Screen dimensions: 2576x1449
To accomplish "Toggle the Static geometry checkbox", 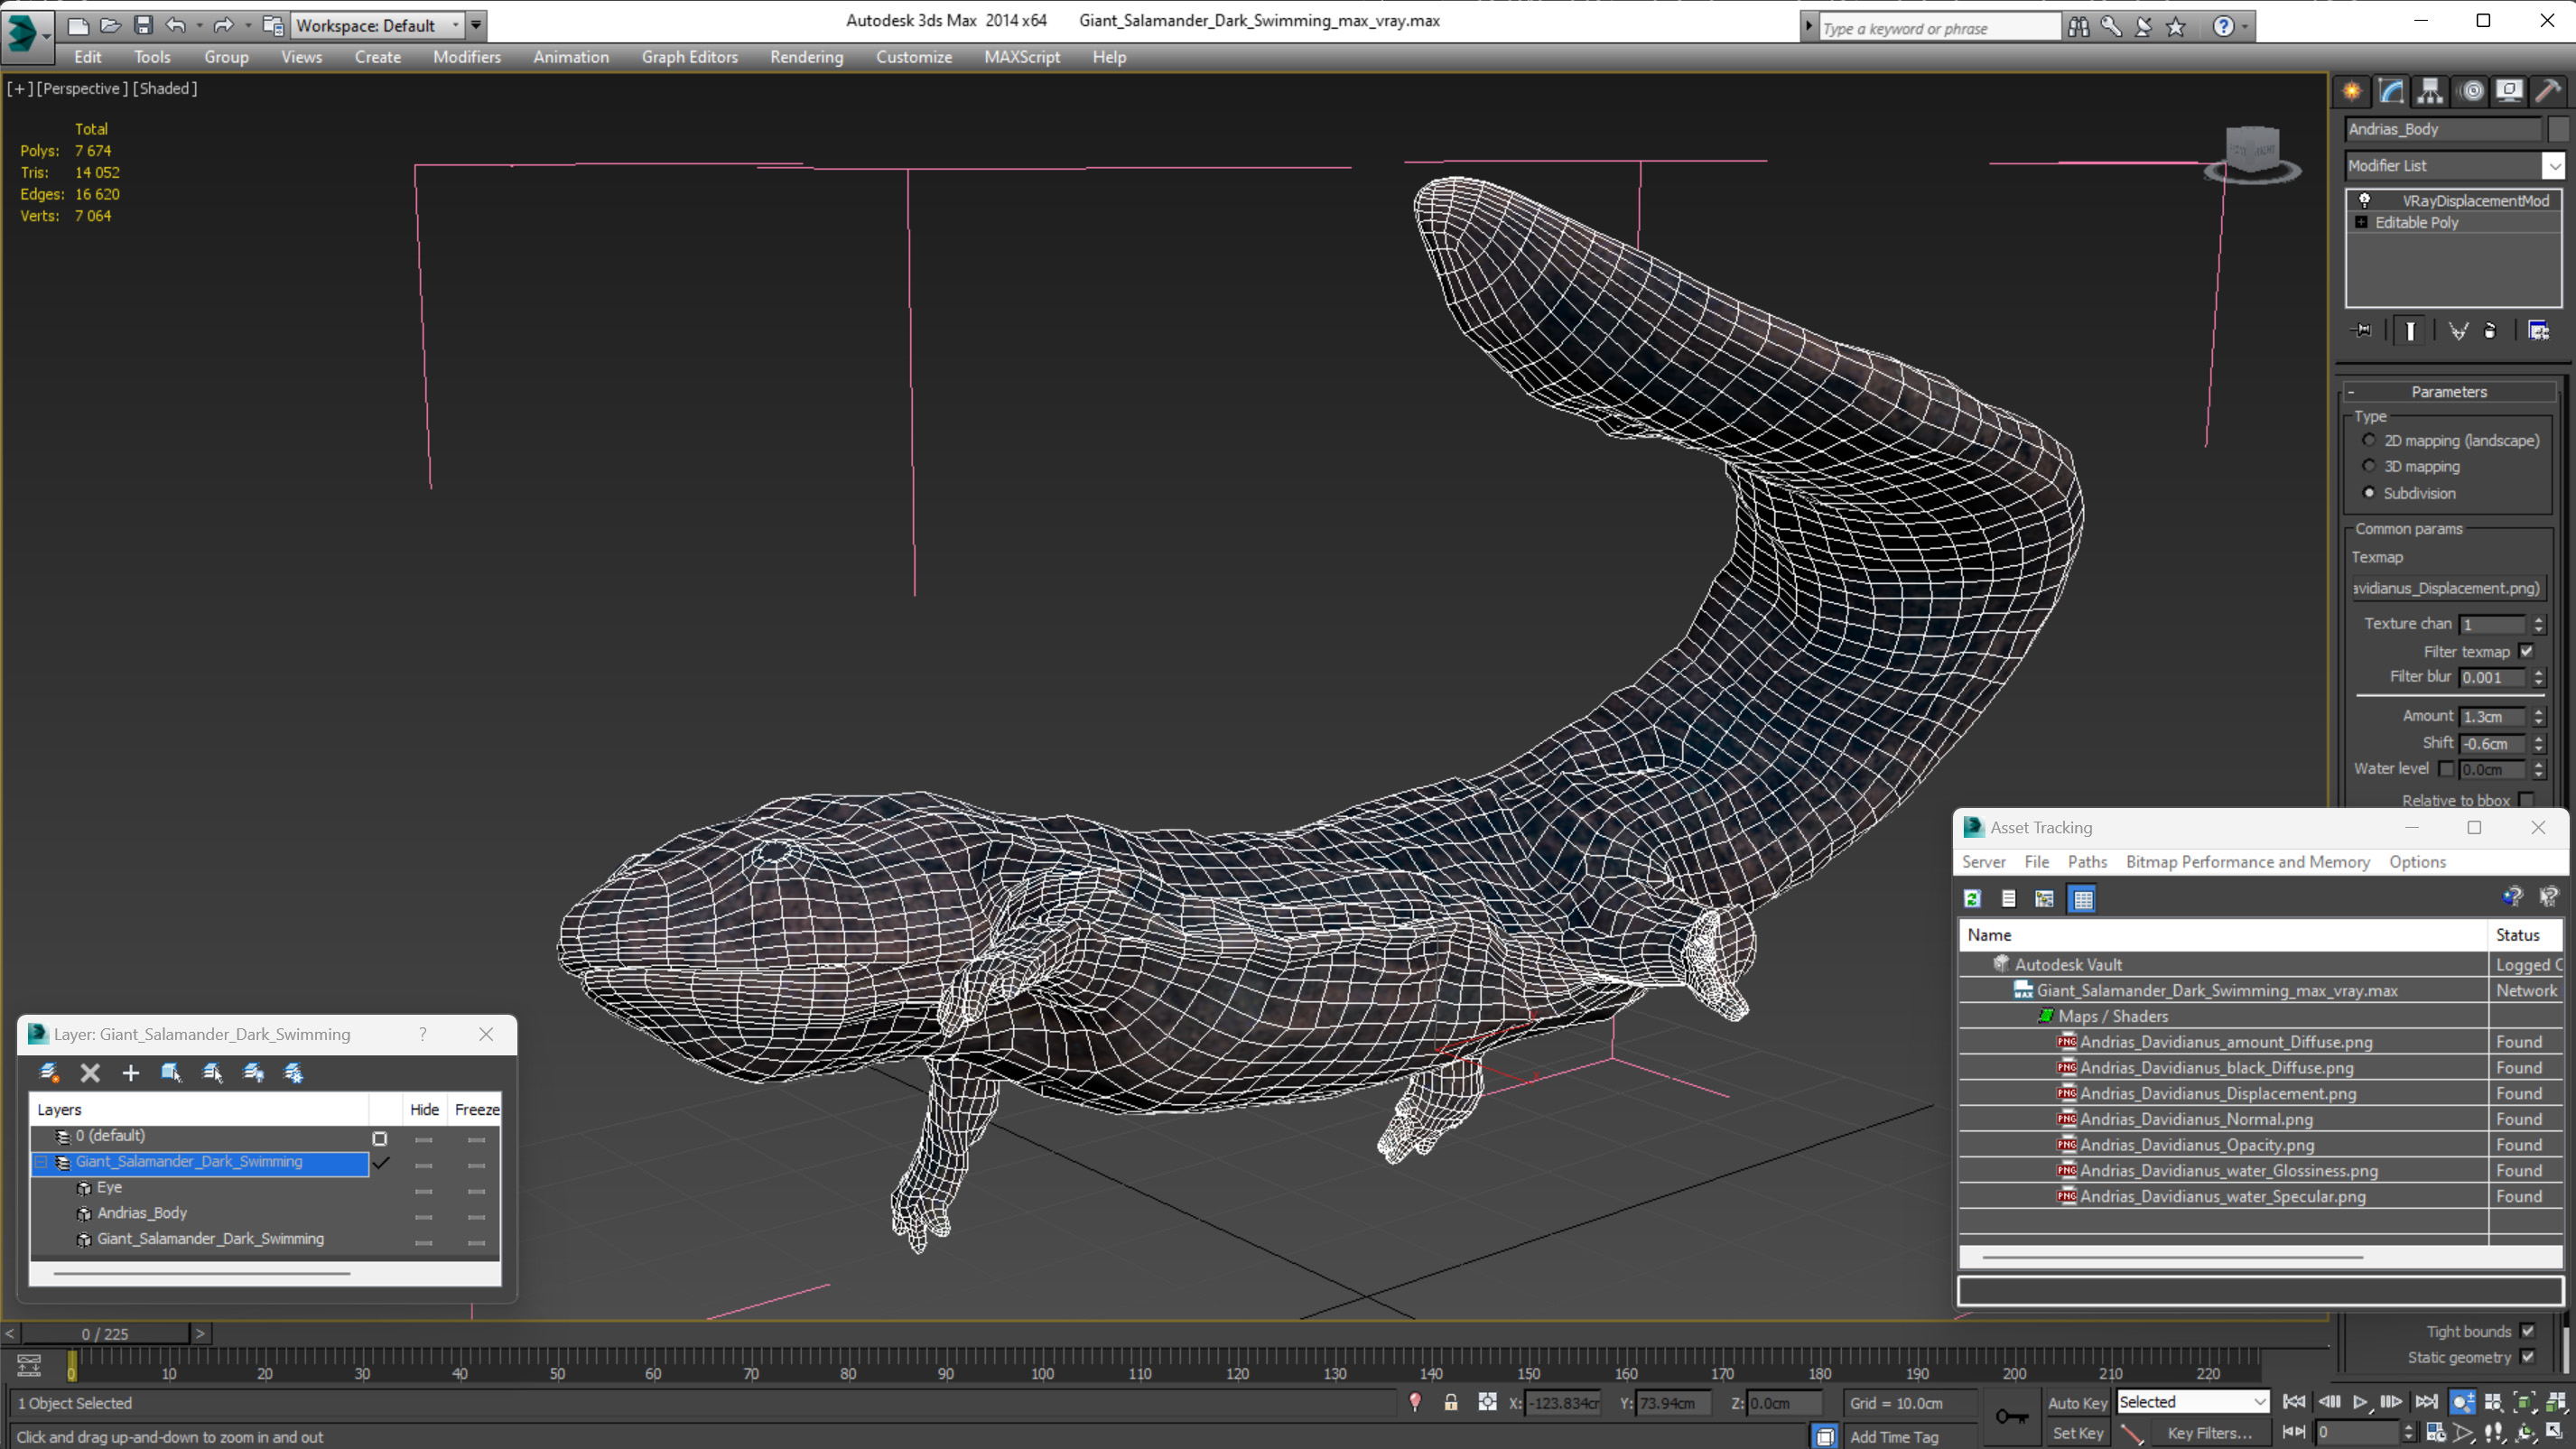I will point(2528,1357).
